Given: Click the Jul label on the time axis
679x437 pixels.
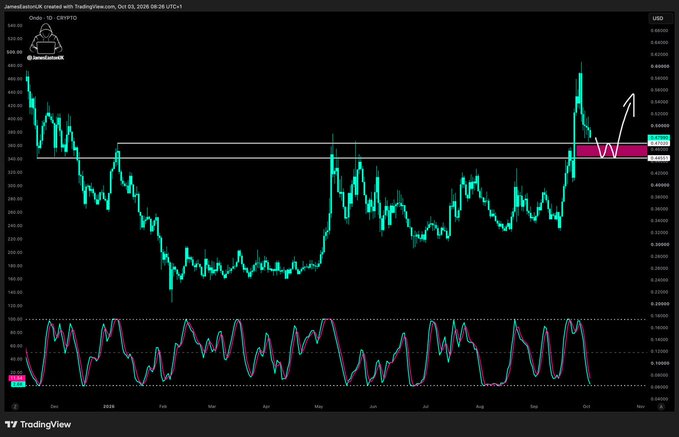Looking at the screenshot, I should [426, 407].
